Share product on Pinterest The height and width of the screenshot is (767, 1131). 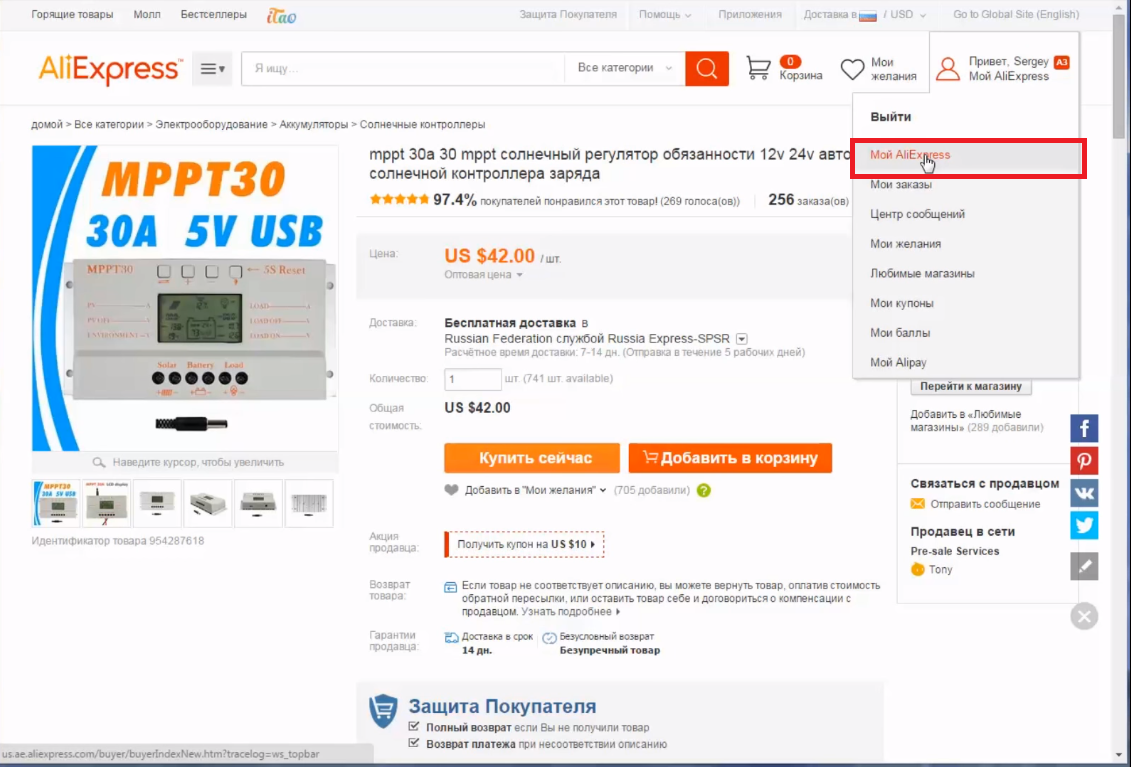[1084, 461]
